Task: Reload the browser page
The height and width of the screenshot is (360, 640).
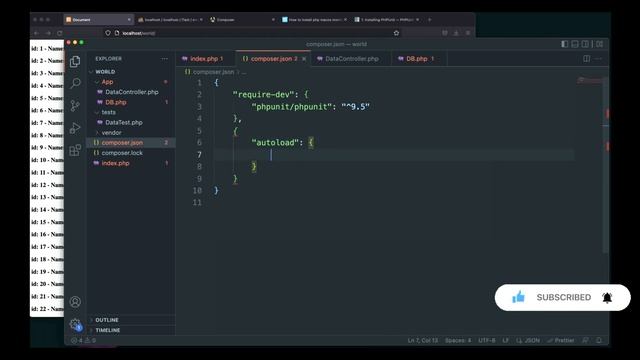Action: 60,33
